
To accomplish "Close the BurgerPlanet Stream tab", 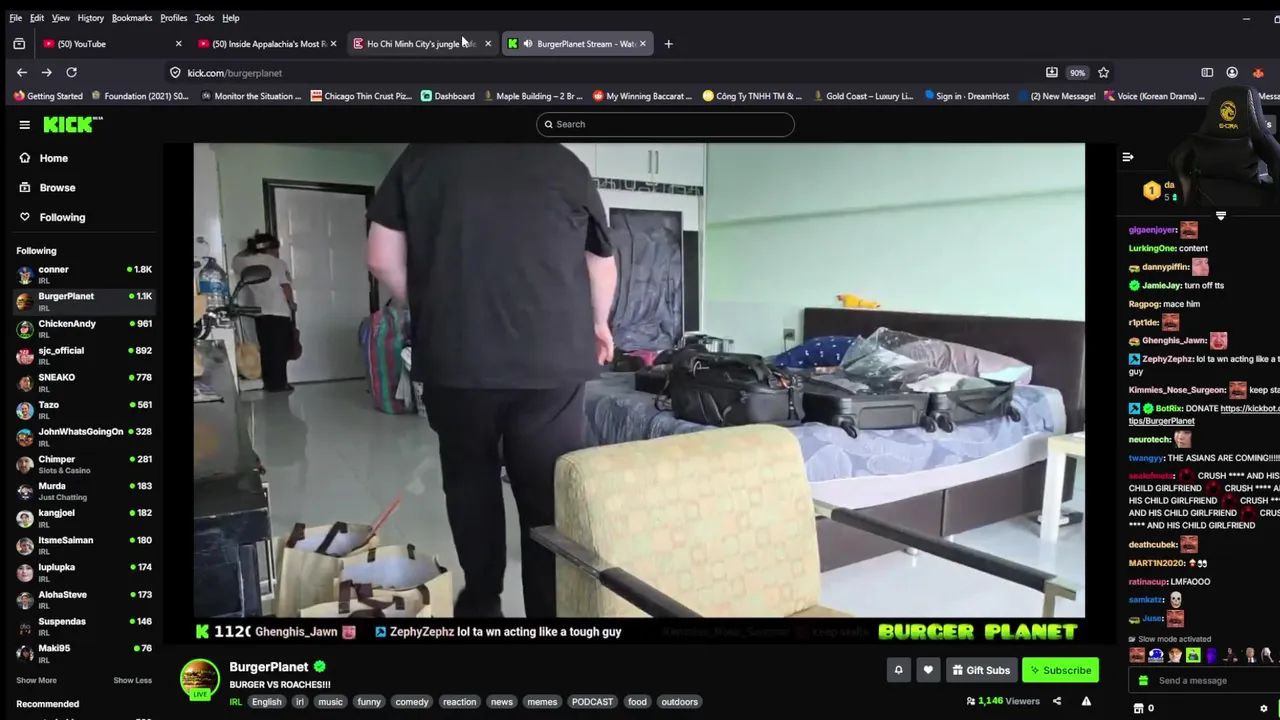I will (642, 43).
